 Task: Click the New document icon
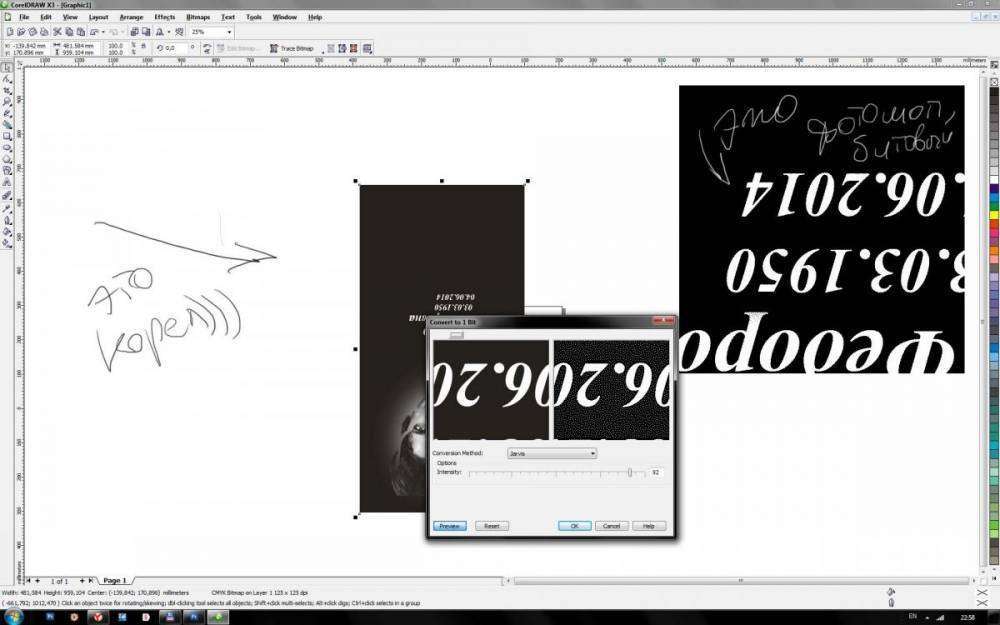tap(9, 32)
